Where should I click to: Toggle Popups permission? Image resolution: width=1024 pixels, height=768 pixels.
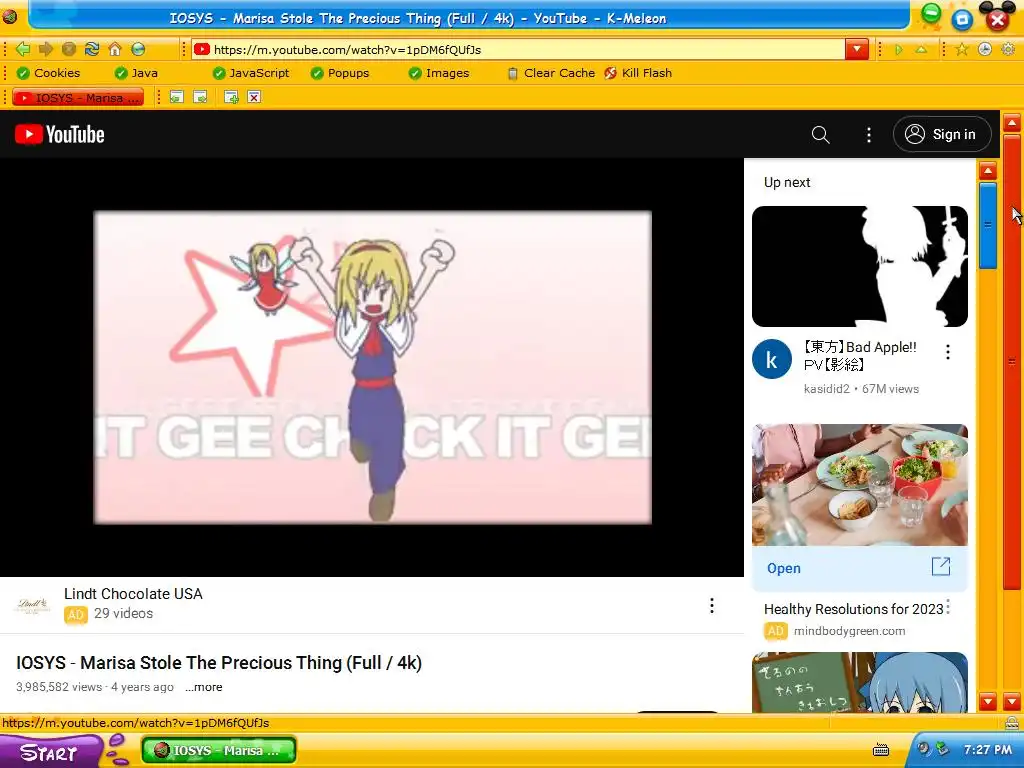(340, 73)
